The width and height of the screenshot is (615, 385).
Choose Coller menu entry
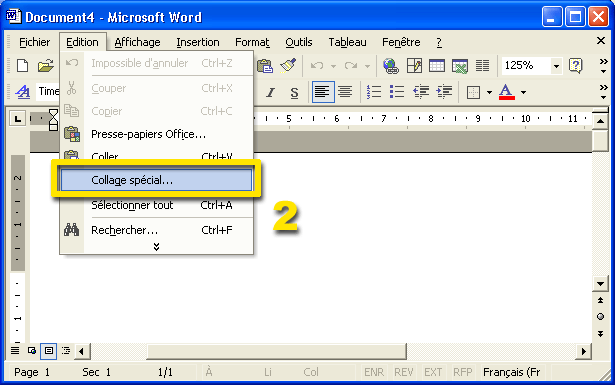(x=156, y=155)
